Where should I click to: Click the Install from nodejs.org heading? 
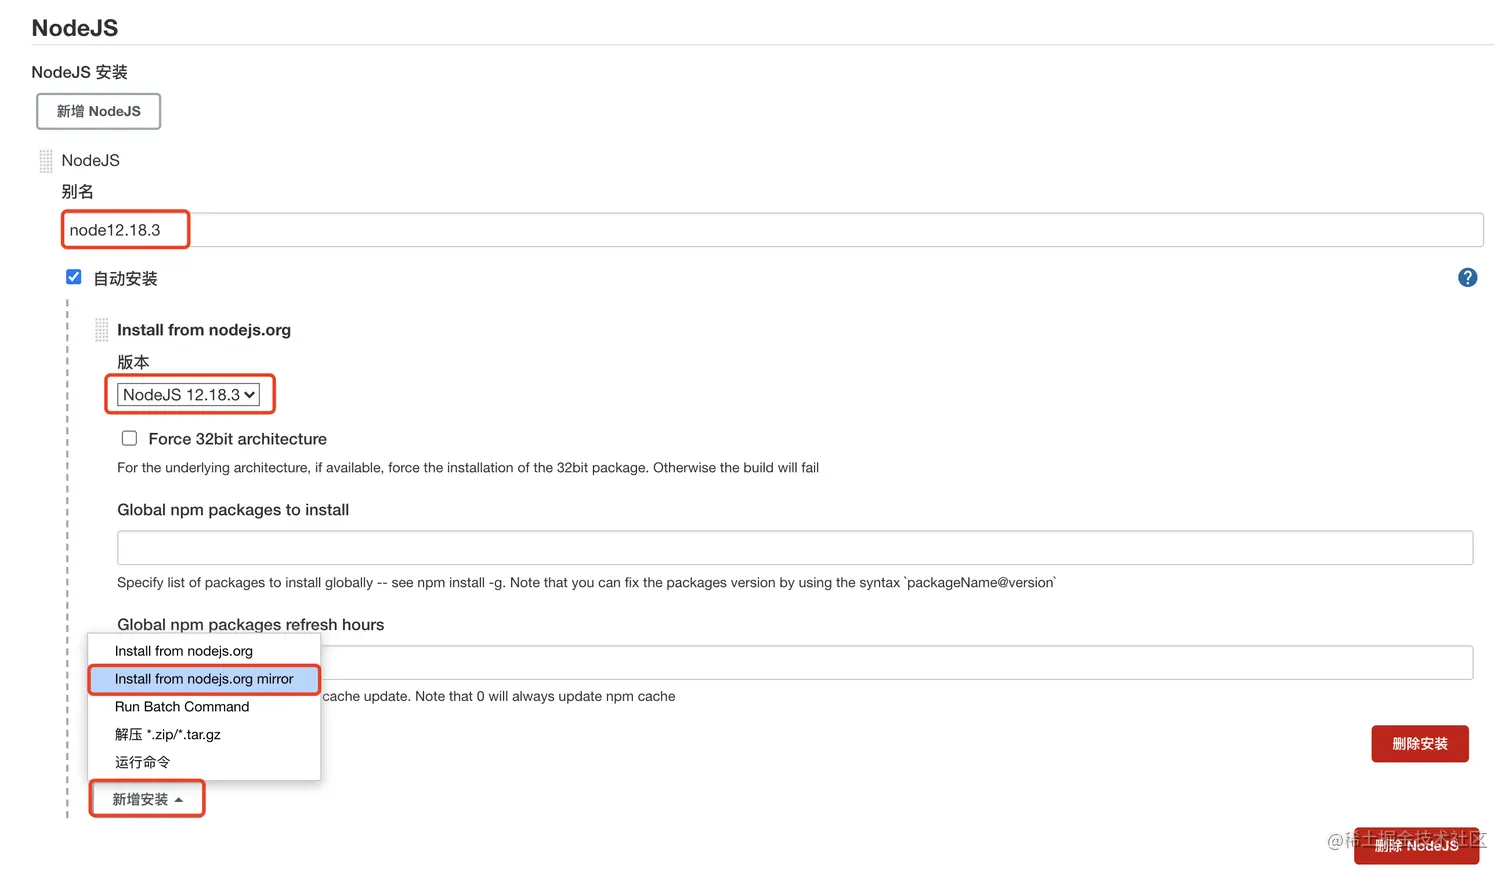204,330
